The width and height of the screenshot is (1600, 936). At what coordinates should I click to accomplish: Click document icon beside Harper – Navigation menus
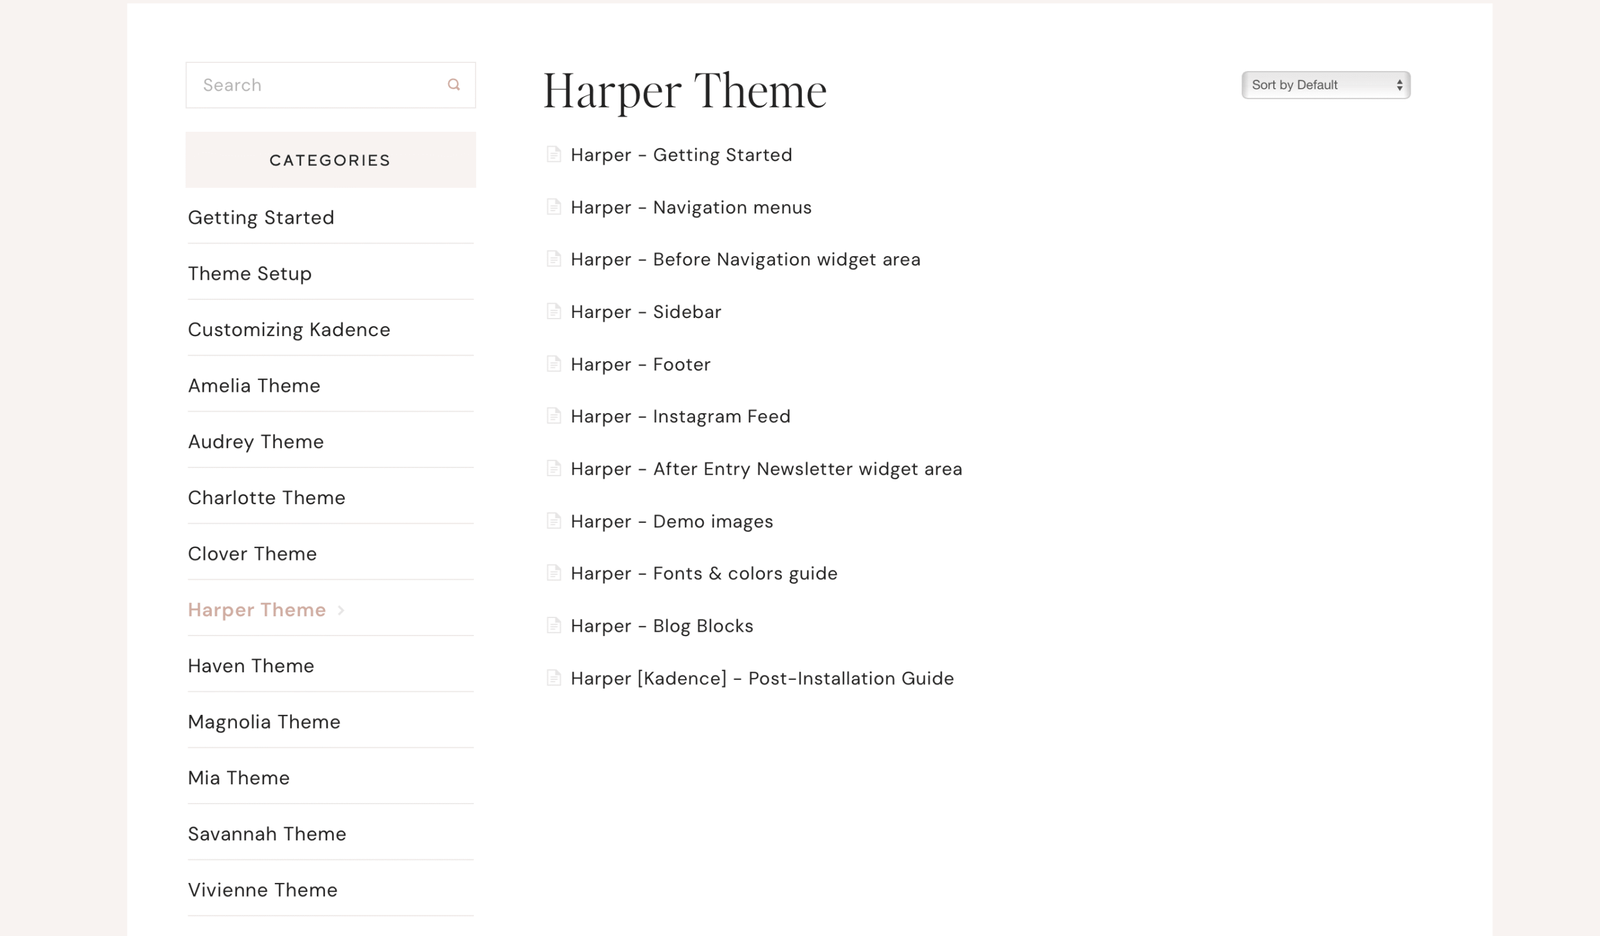click(553, 207)
